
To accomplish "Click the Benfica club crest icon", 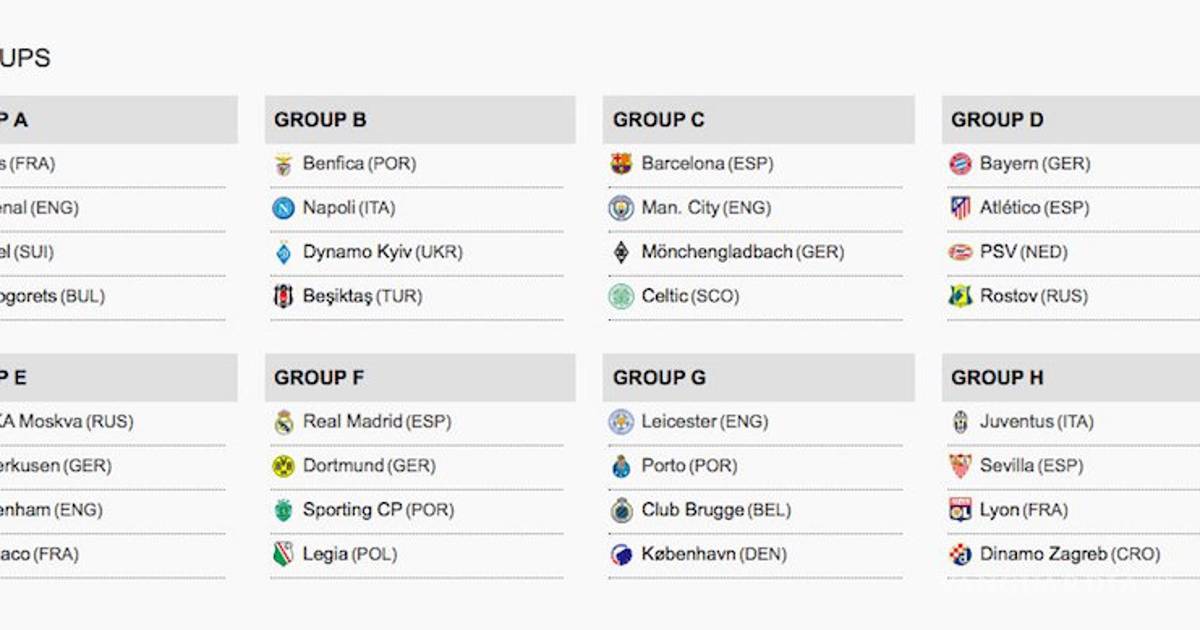I will point(284,165).
